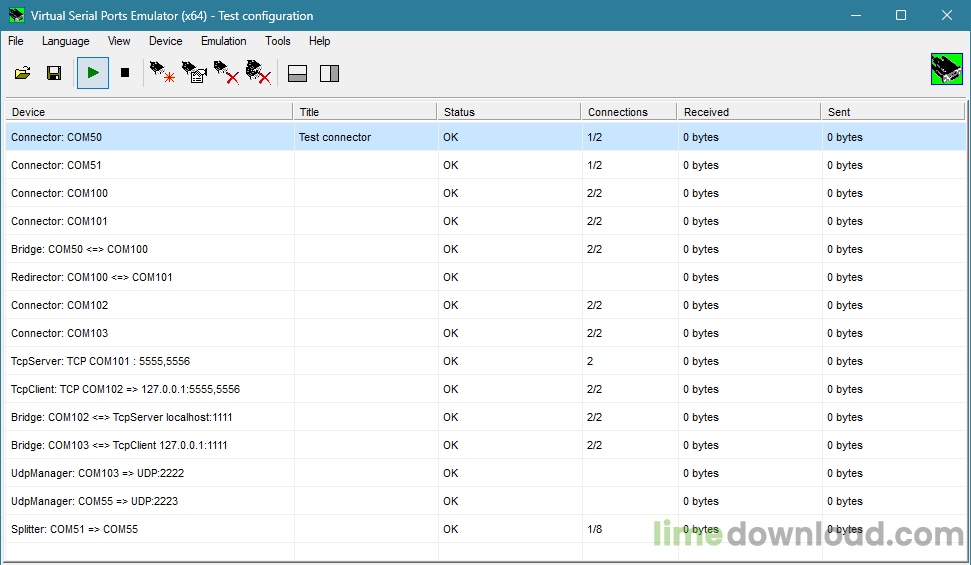This screenshot has height=565, width=971.
Task: Select the Splitter: COM51 => COM55 row
Action: click(x=75, y=529)
